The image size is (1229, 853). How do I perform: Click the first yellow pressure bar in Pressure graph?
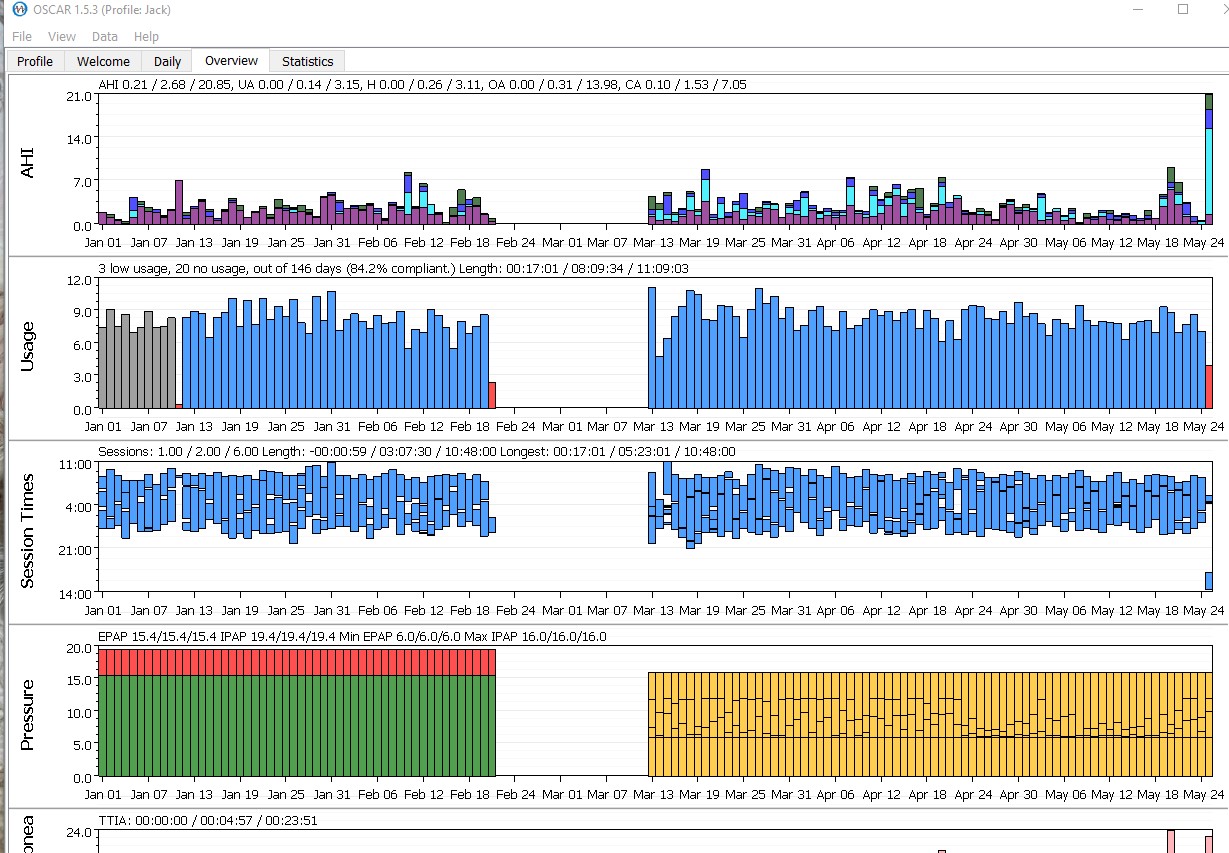click(x=653, y=724)
